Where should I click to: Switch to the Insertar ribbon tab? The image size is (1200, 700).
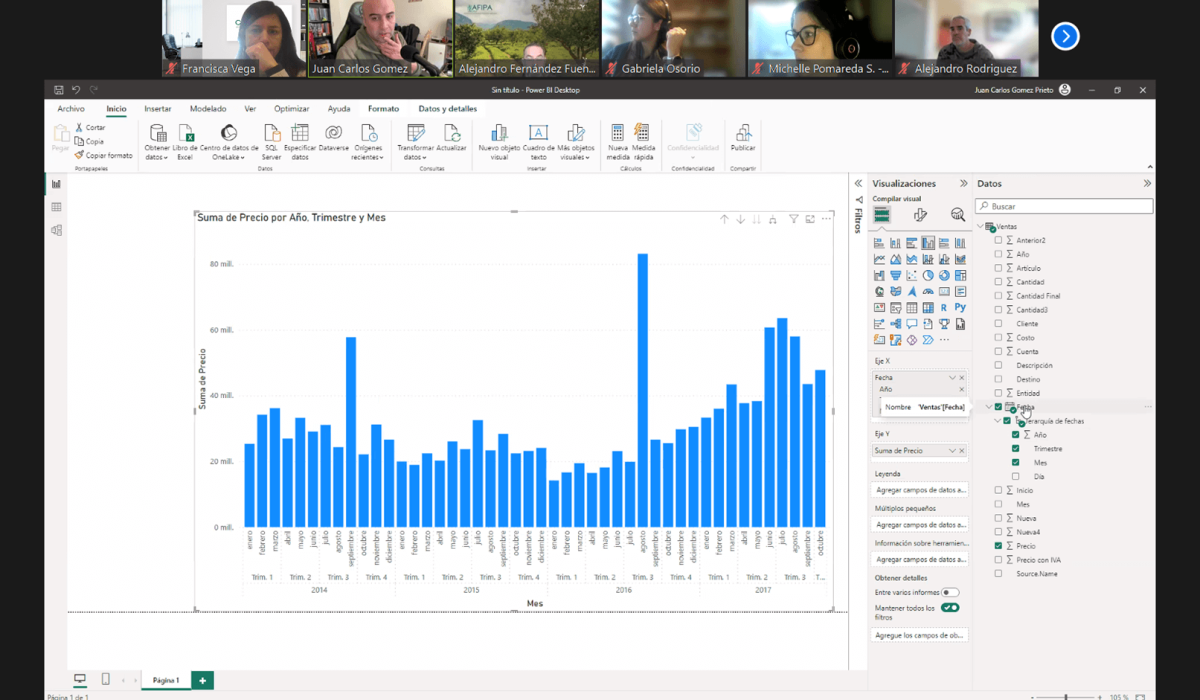point(157,108)
